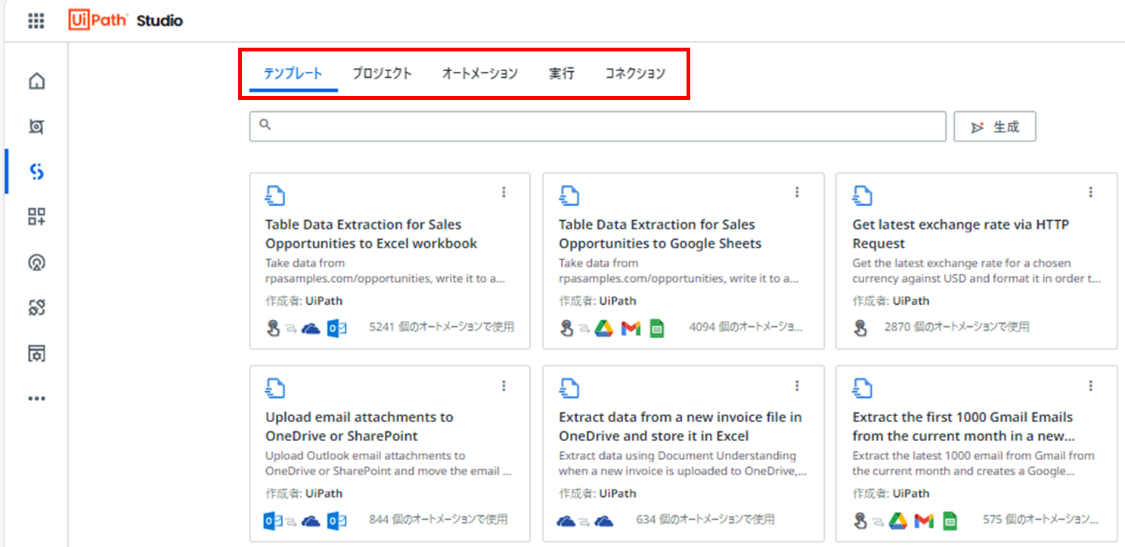
Task: Click manual trigger icon on Excel workbook card
Action: (273, 328)
